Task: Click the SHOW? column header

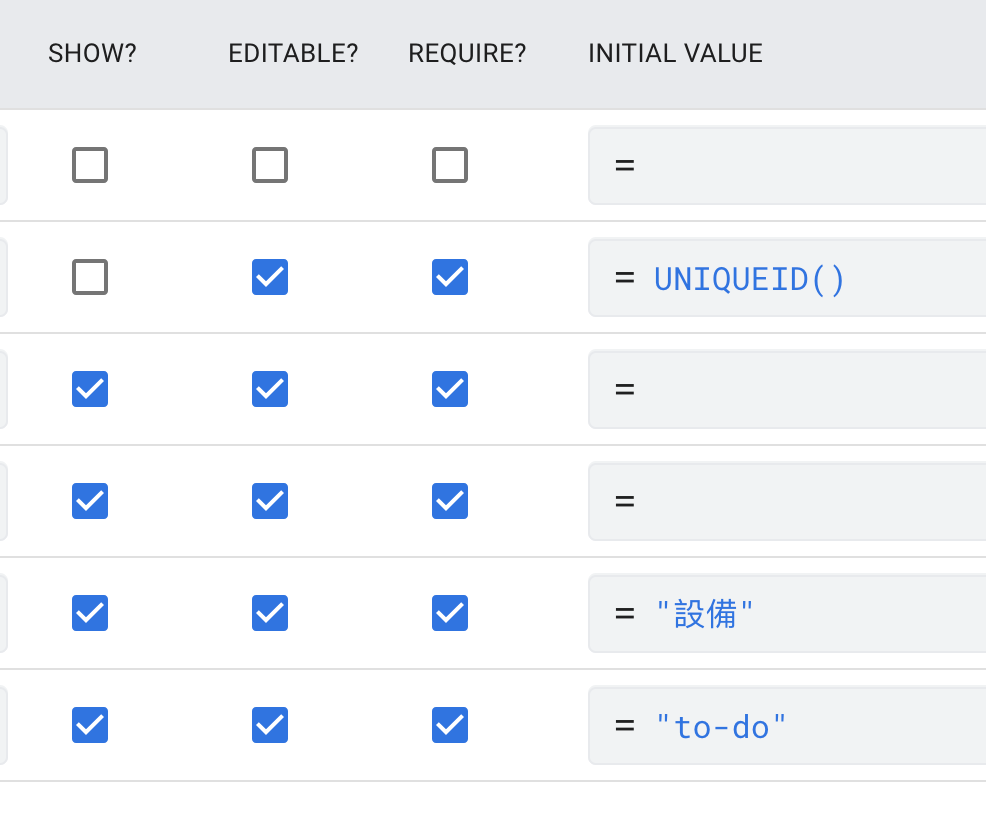Action: 92,54
